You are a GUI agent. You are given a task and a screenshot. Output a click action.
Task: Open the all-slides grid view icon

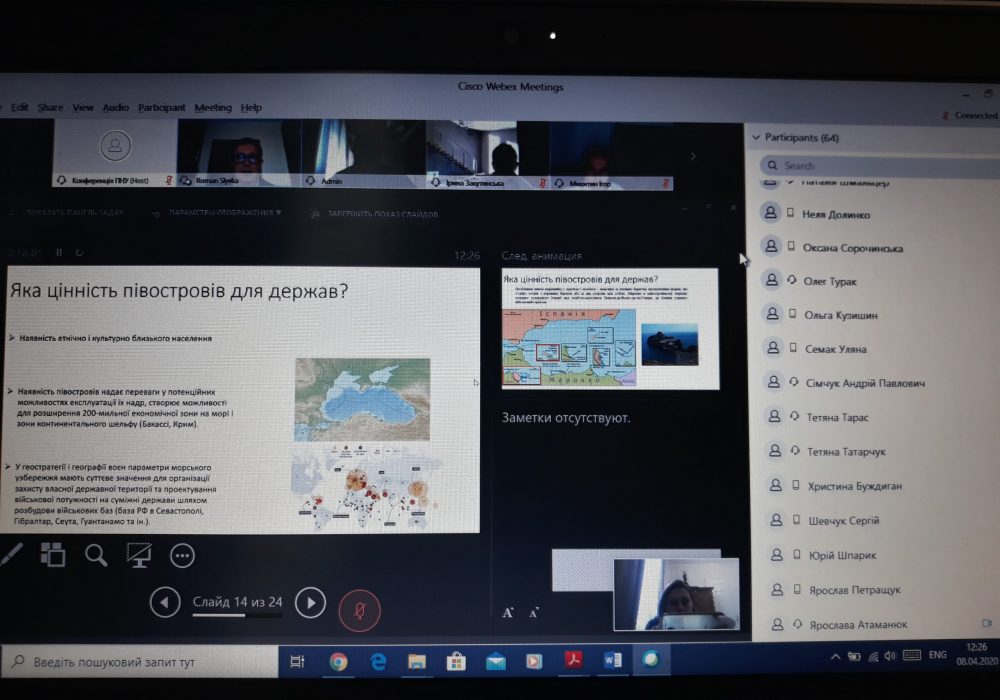pos(52,555)
